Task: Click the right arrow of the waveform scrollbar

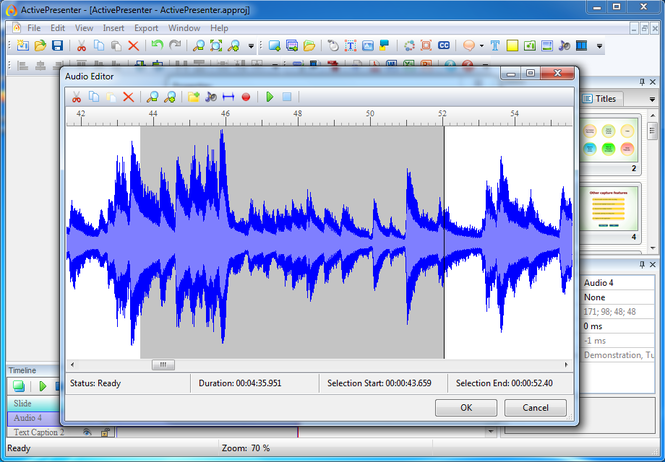Action: coord(566,365)
